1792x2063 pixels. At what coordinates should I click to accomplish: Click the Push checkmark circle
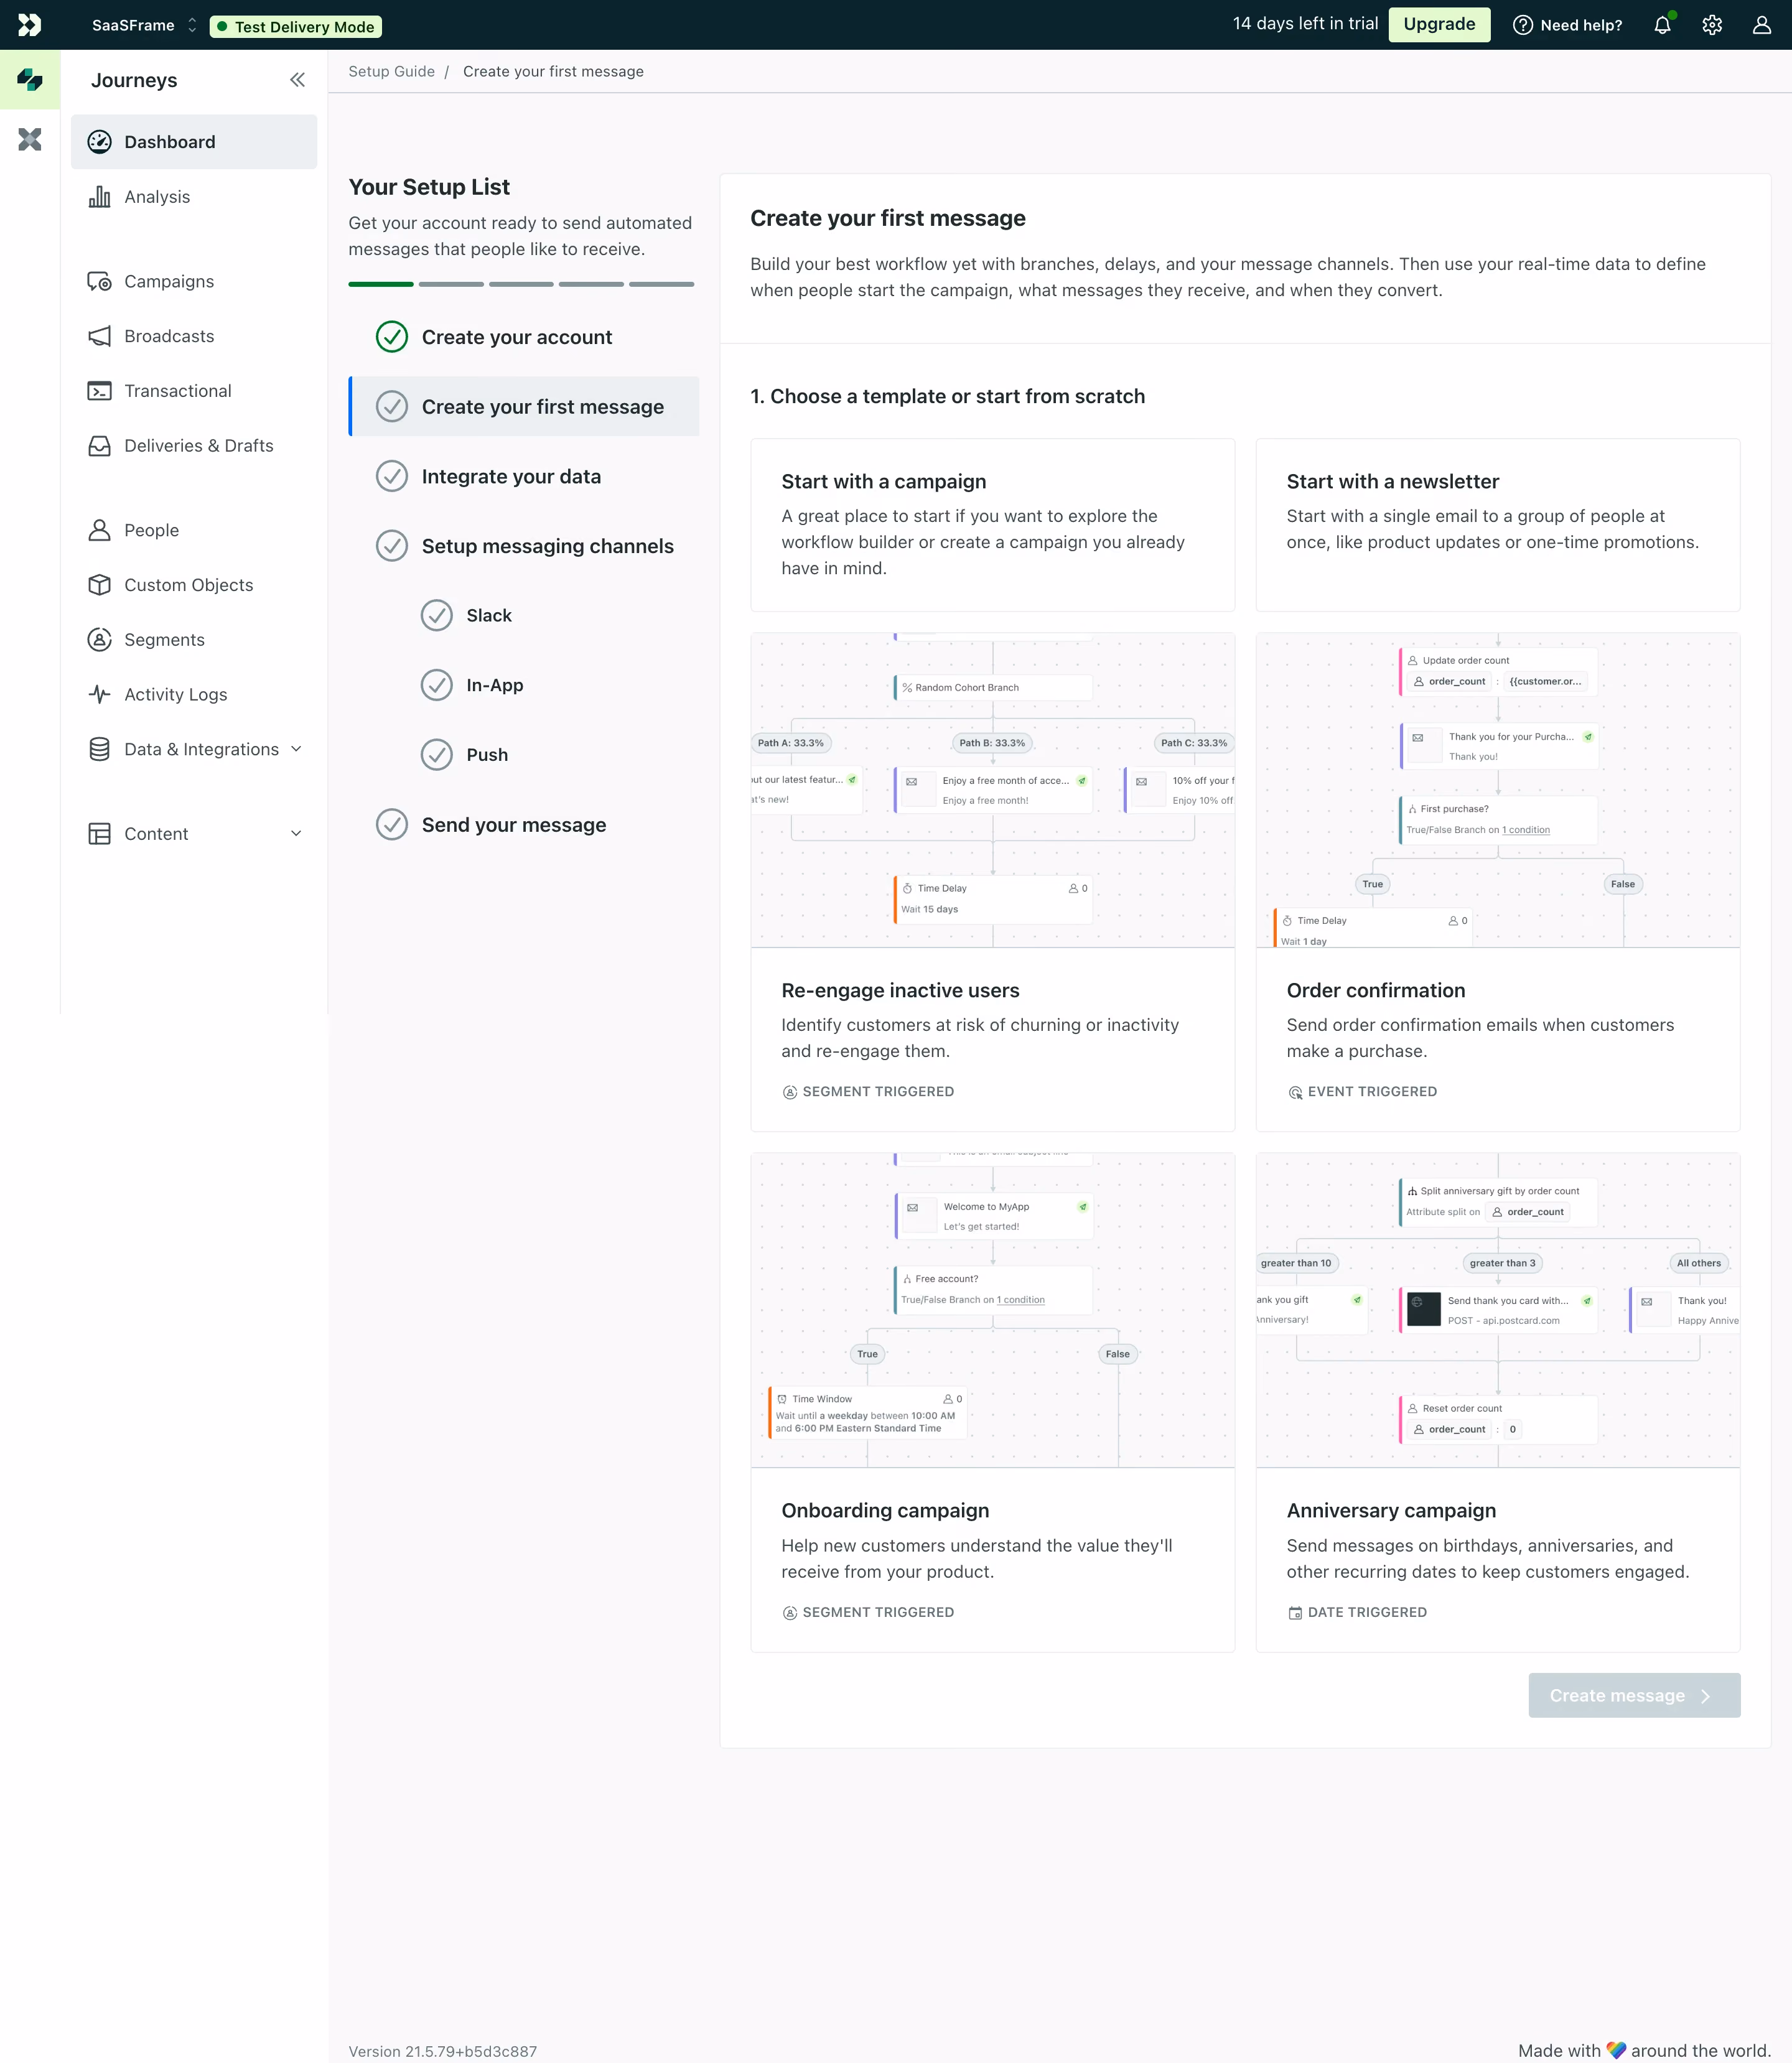pyautogui.click(x=436, y=755)
